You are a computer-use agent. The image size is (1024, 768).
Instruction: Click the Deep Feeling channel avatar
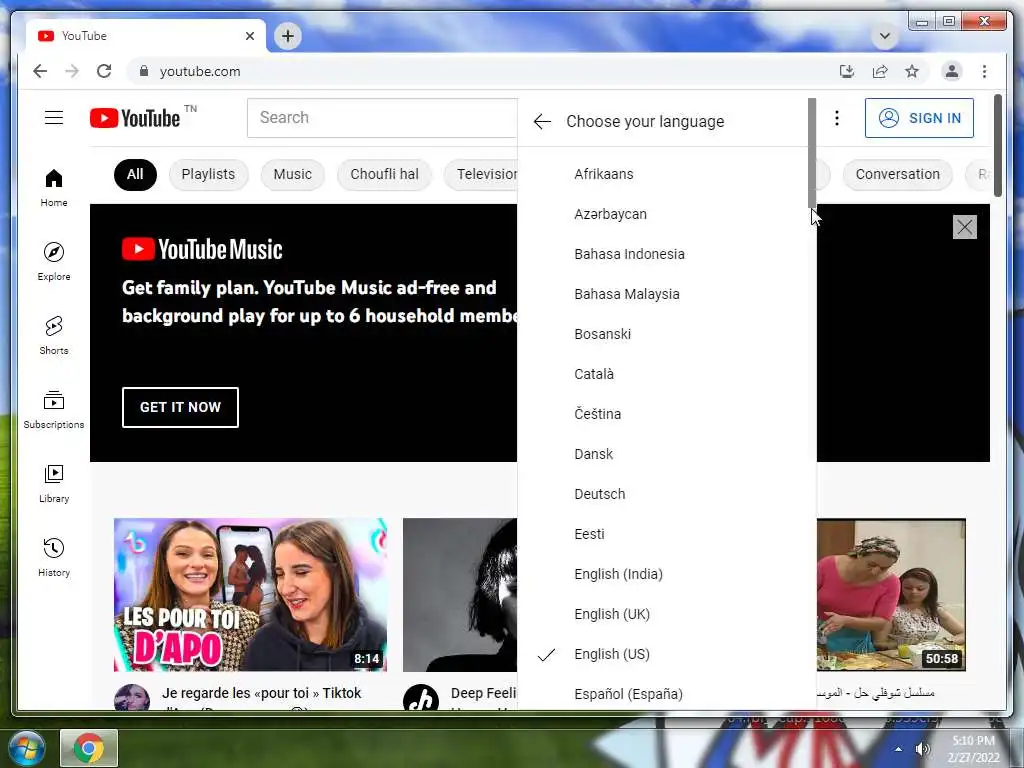[421, 697]
